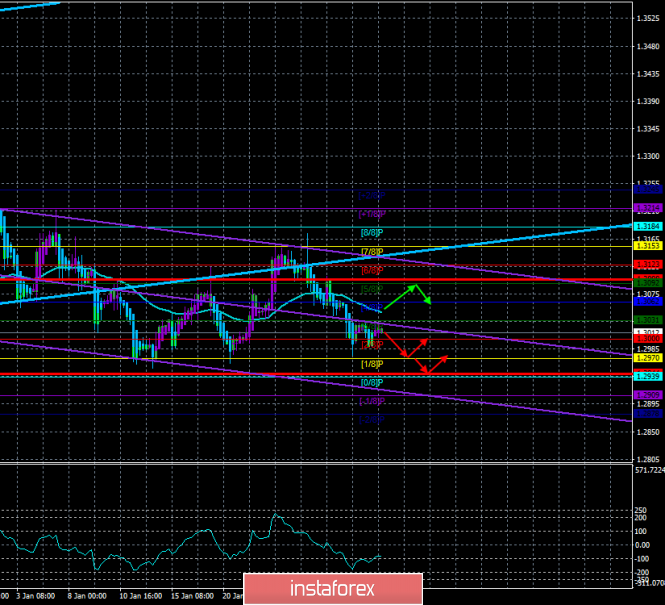
Task: Click the 1.3075 price axis label
Action: coord(648,294)
